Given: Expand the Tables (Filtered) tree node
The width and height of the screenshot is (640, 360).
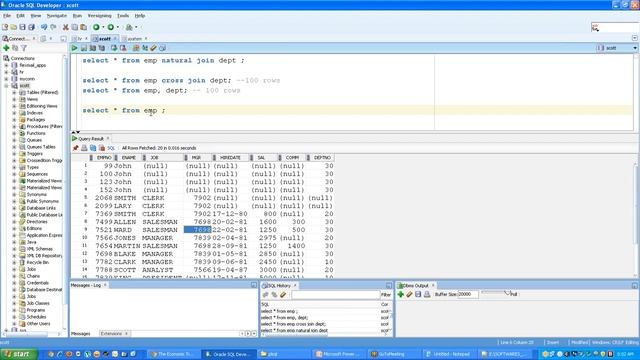Looking at the screenshot, I should (x=14, y=93).
